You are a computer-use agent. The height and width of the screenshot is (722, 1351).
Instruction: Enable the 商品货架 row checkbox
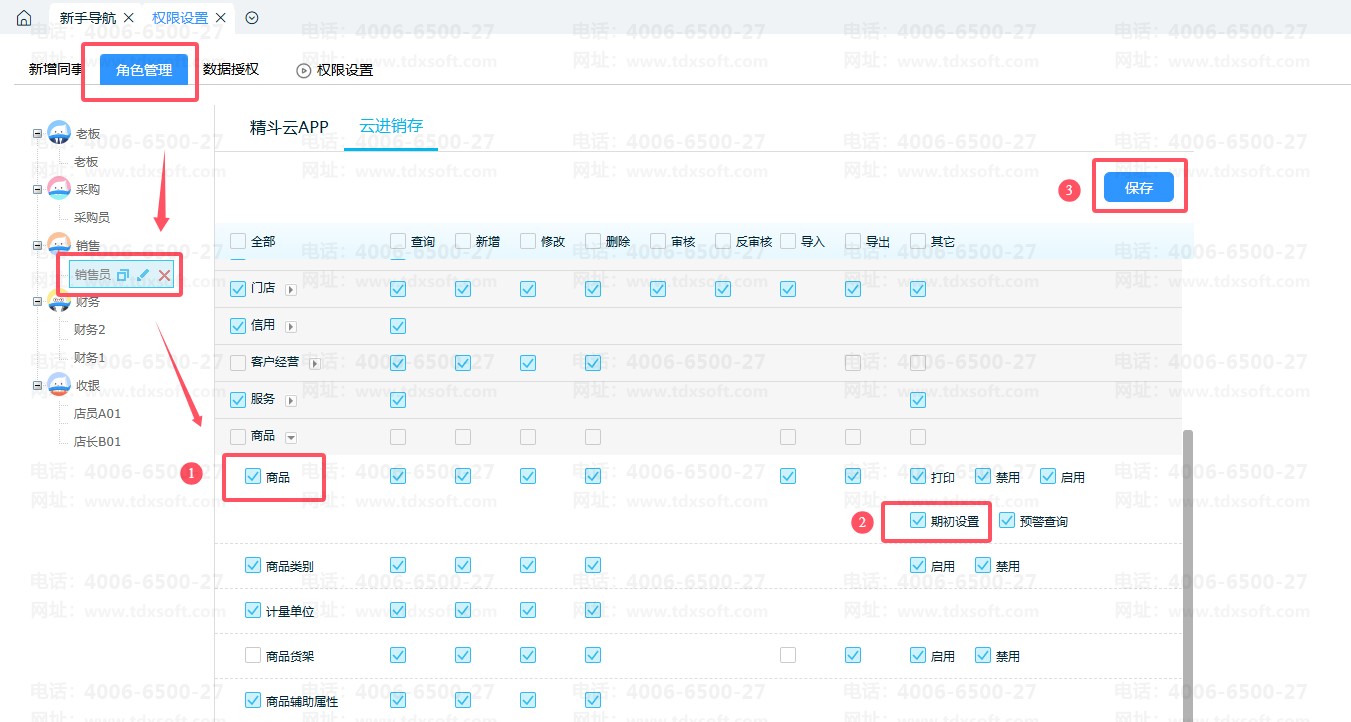[253, 656]
